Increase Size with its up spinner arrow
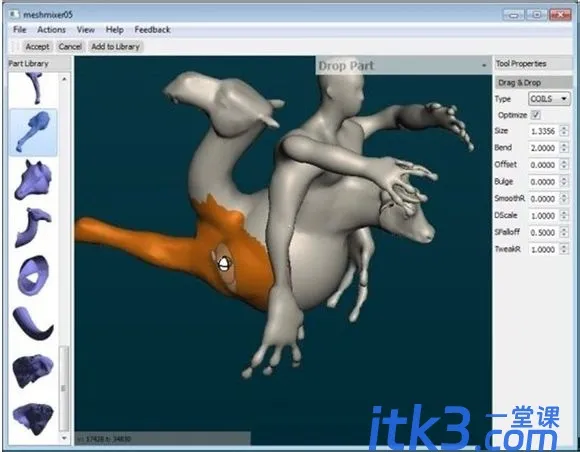Image resolution: width=580 pixels, height=452 pixels. coord(564,128)
